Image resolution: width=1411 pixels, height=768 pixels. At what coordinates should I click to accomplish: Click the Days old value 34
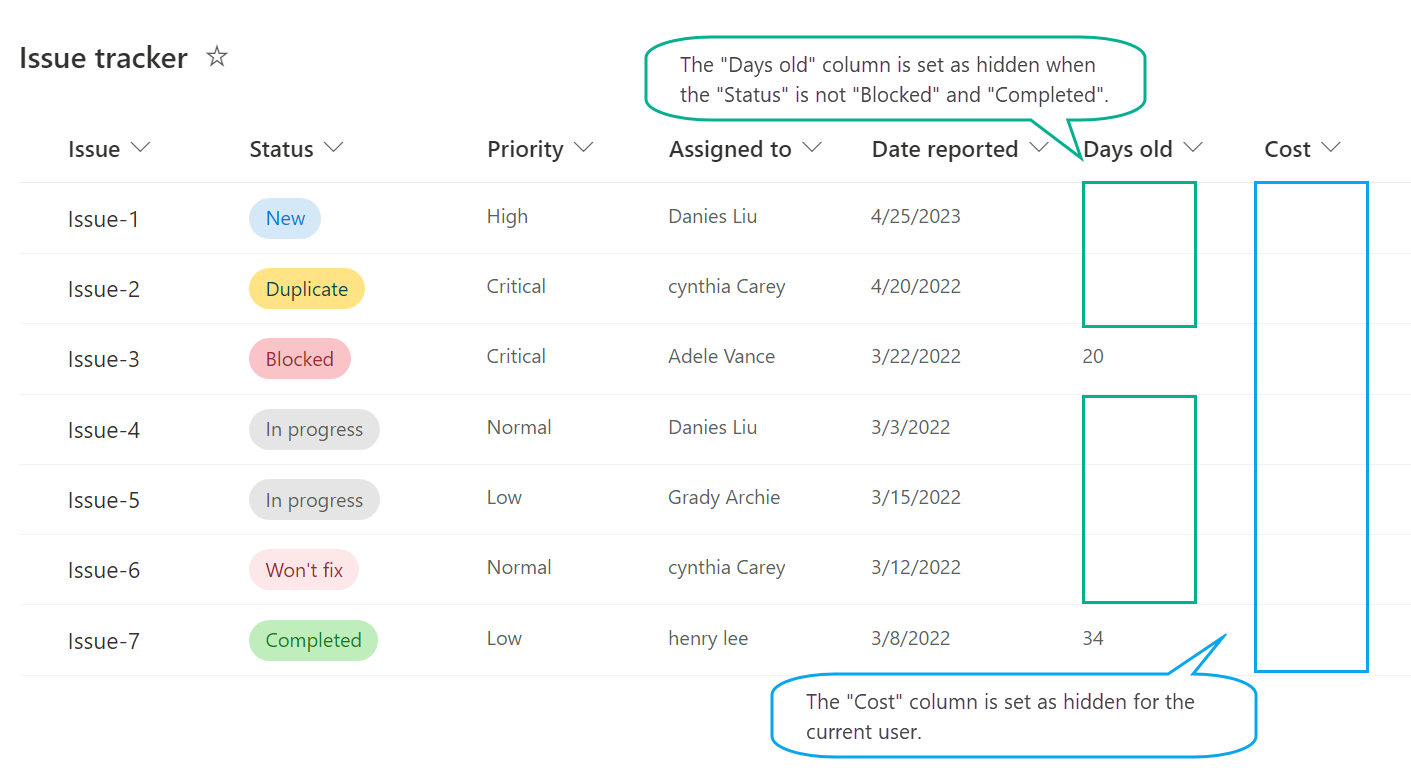pyautogui.click(x=1093, y=638)
